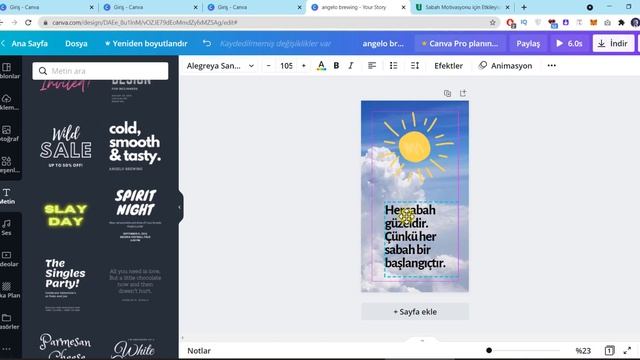Increase the font size with plus
The height and width of the screenshot is (360, 640).
point(303,66)
